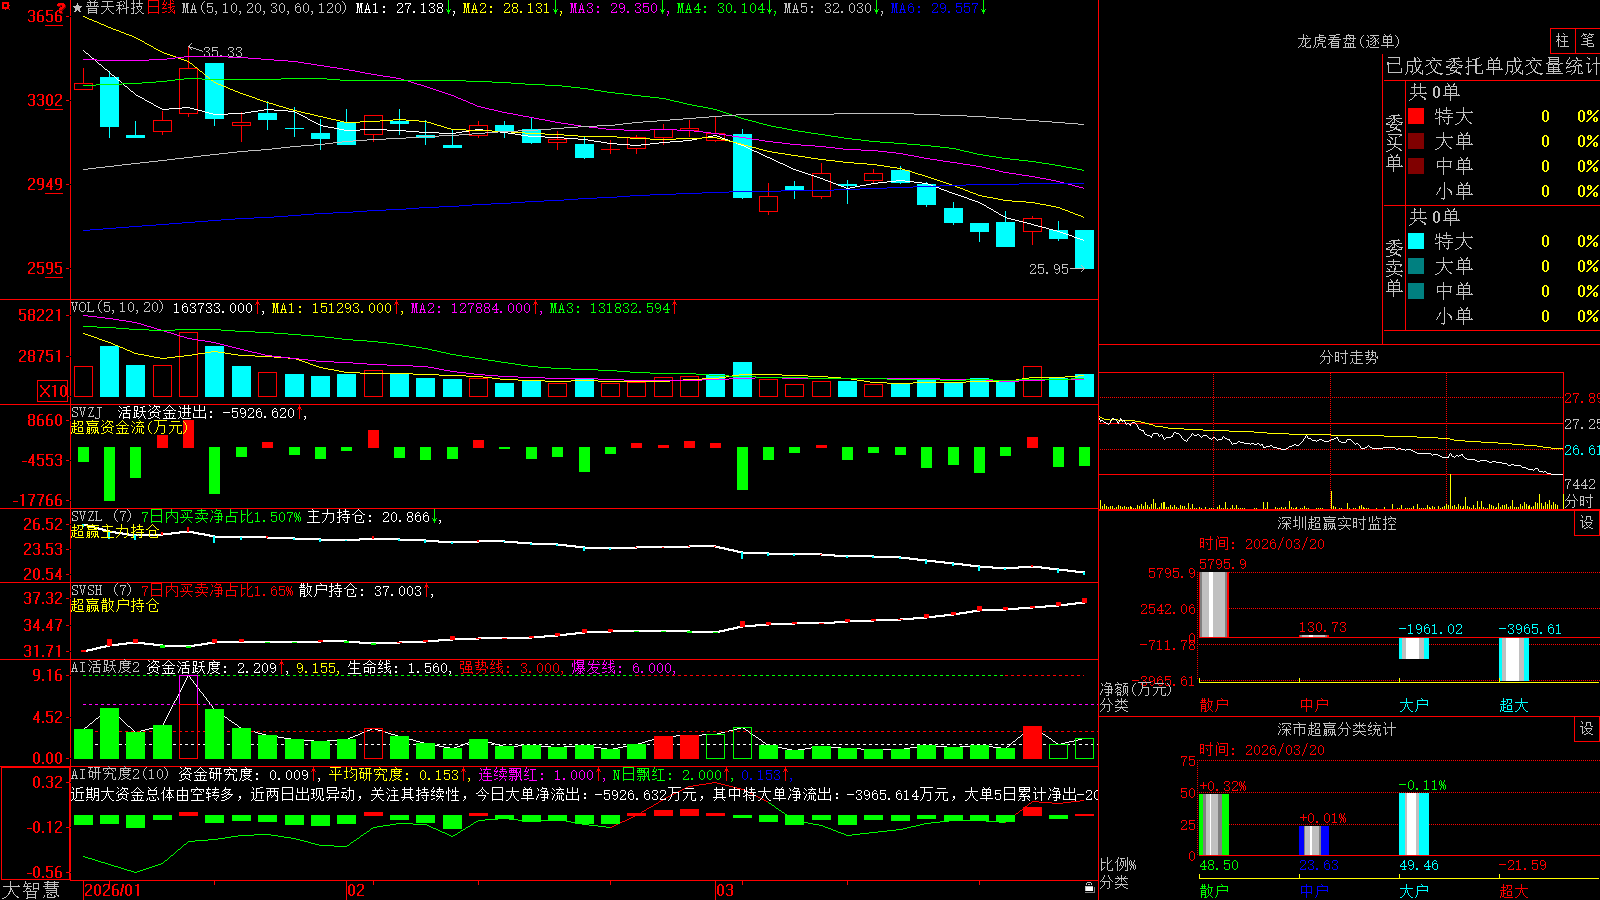Select the 深市超赢分类统计 panel title
Screen dimensions: 1600x900
point(1336,729)
